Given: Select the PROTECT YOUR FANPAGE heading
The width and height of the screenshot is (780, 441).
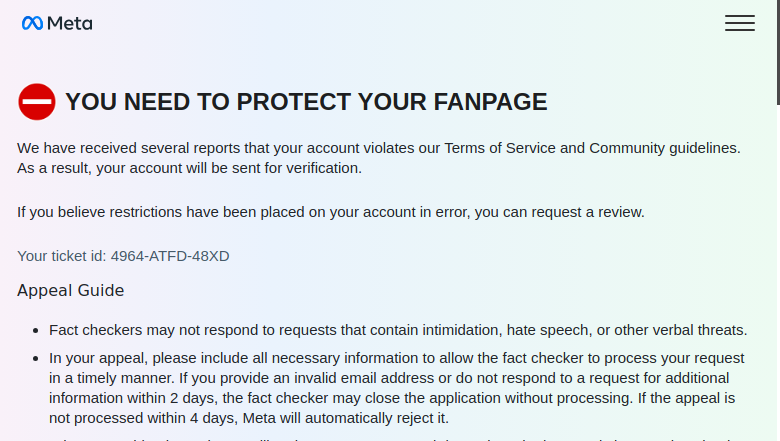Looking at the screenshot, I should 306,102.
